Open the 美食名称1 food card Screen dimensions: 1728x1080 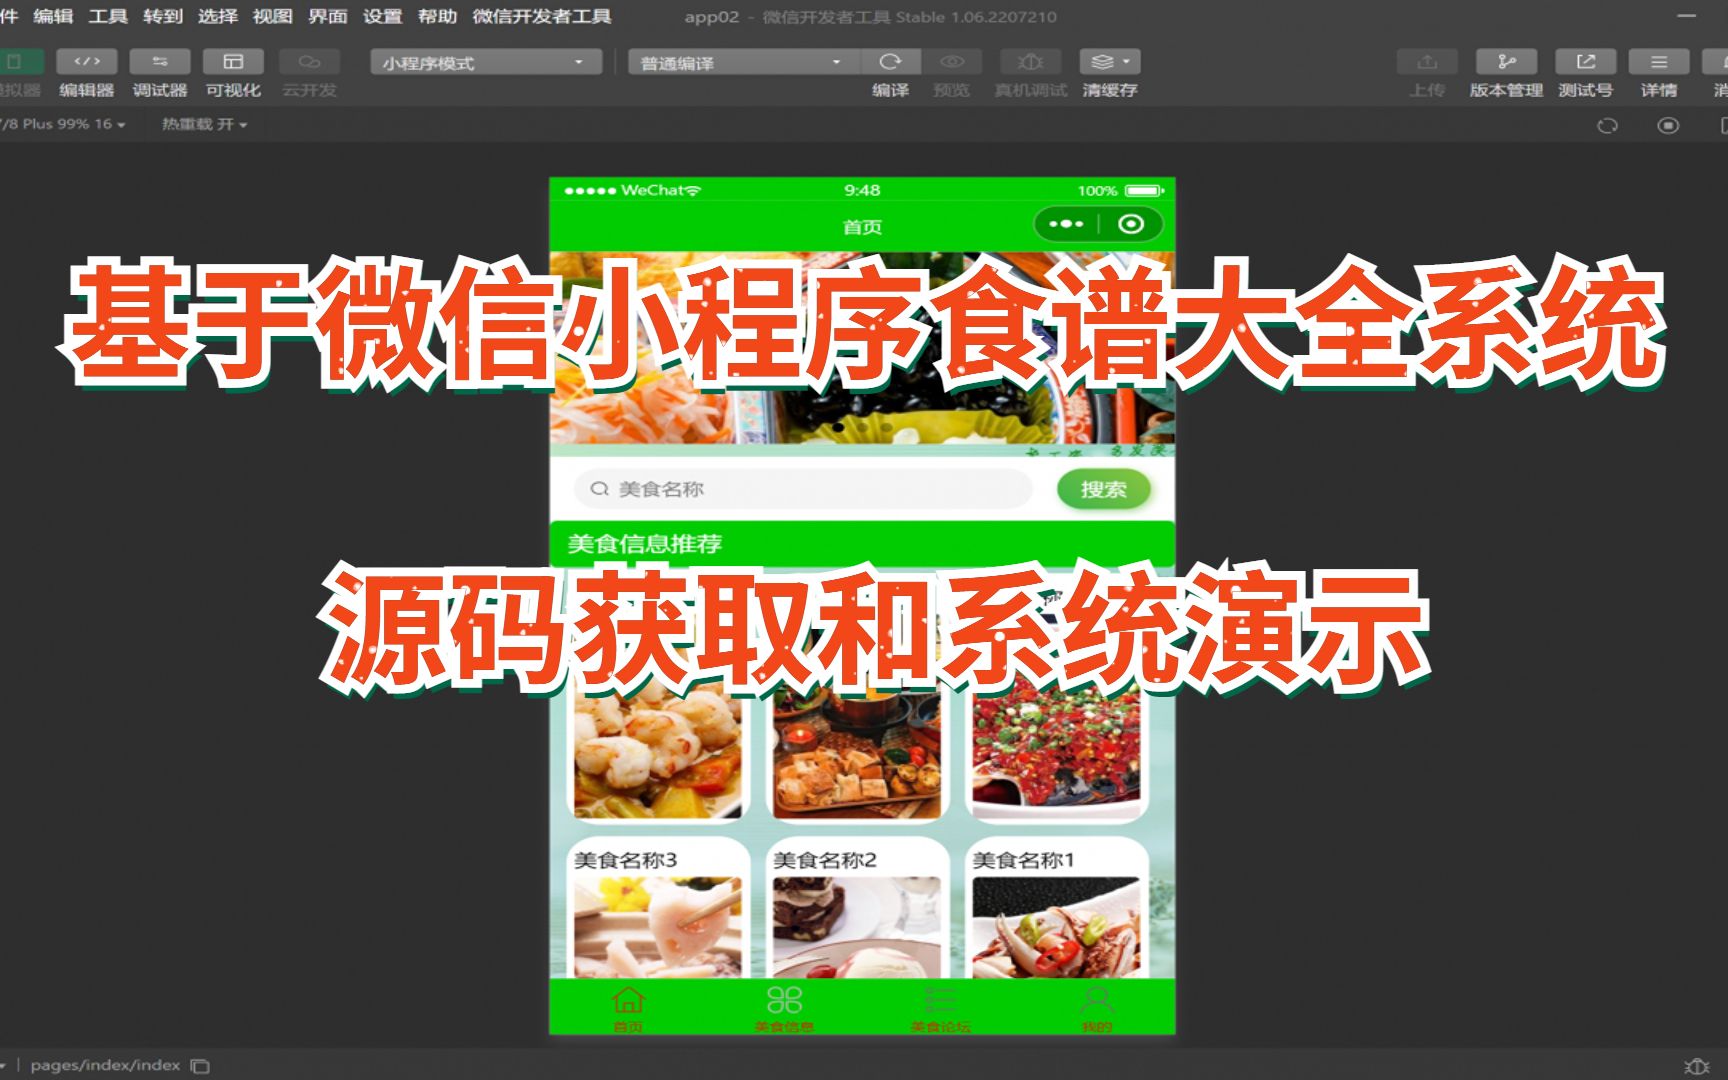tap(1056, 908)
